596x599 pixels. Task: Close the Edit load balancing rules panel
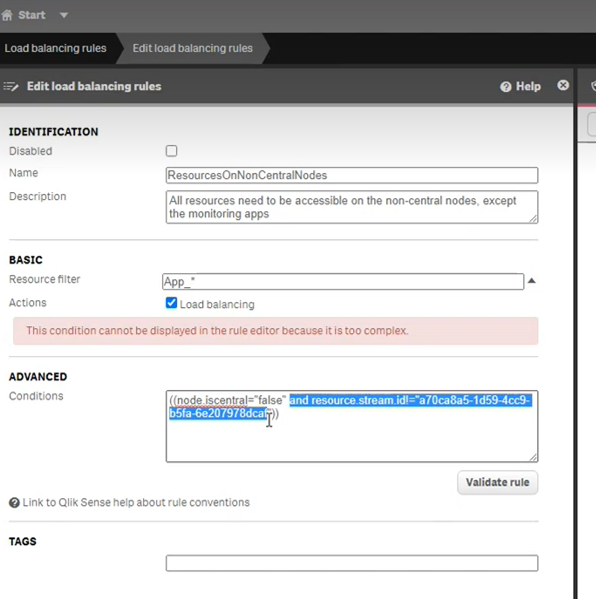563,85
